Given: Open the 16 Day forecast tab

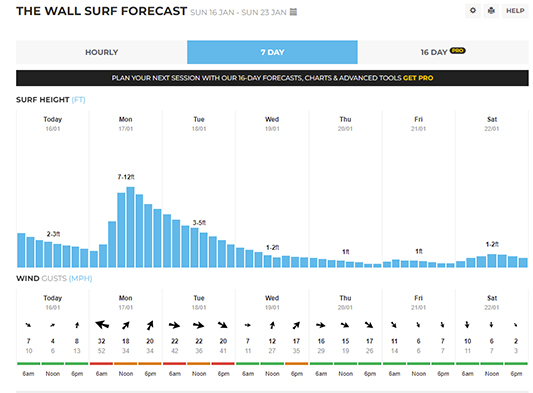Looking at the screenshot, I should click(443, 52).
